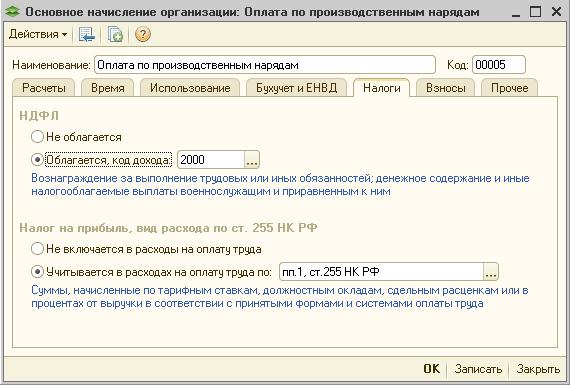Select Облагается, код дохода radio option
This screenshot has height=385, width=570.
[37, 160]
